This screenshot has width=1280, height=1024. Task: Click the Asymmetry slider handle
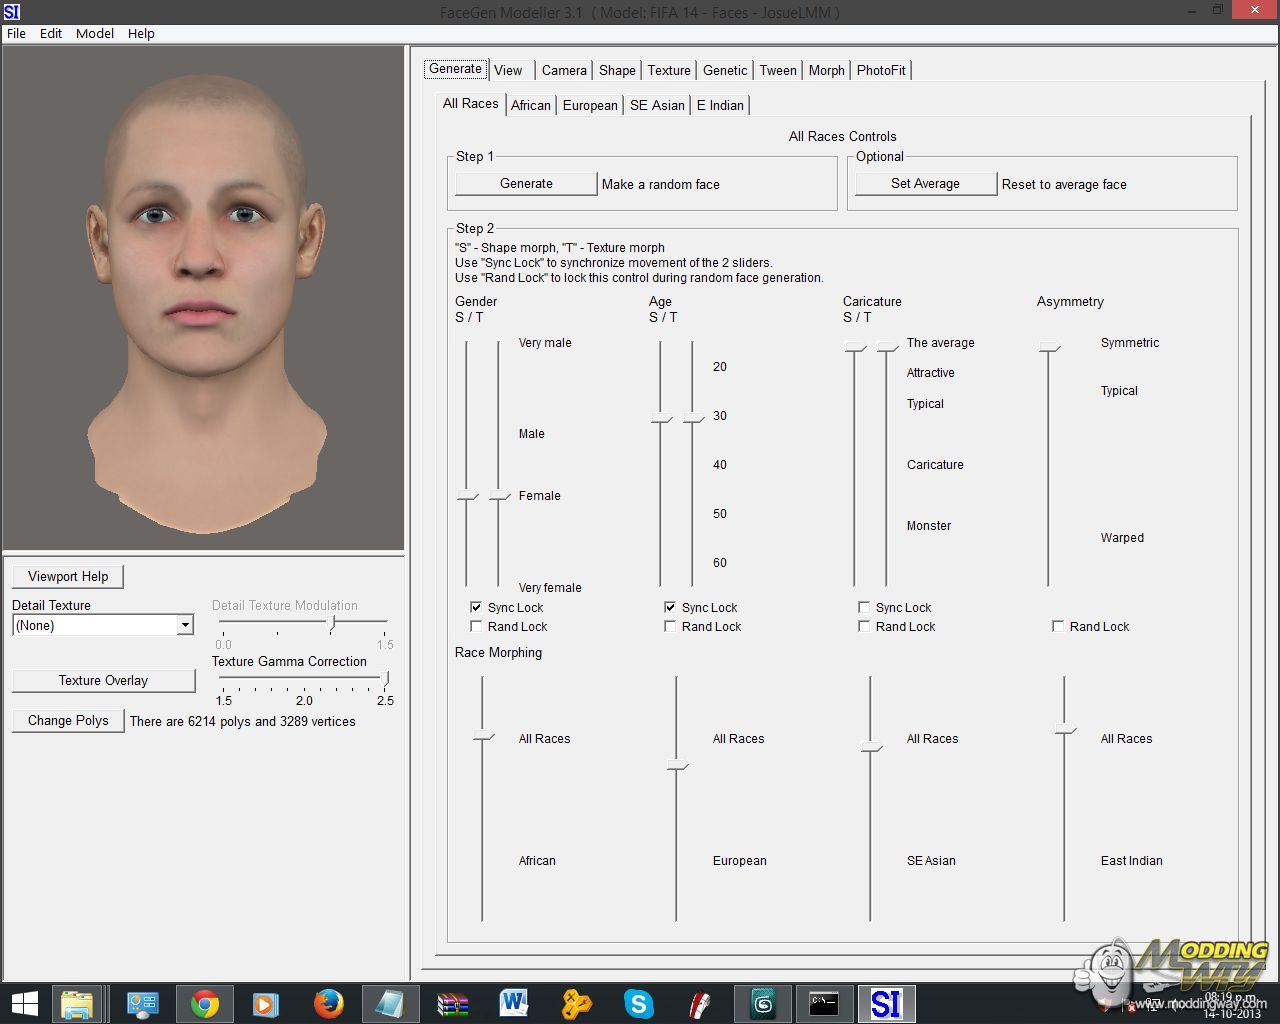(x=1048, y=347)
